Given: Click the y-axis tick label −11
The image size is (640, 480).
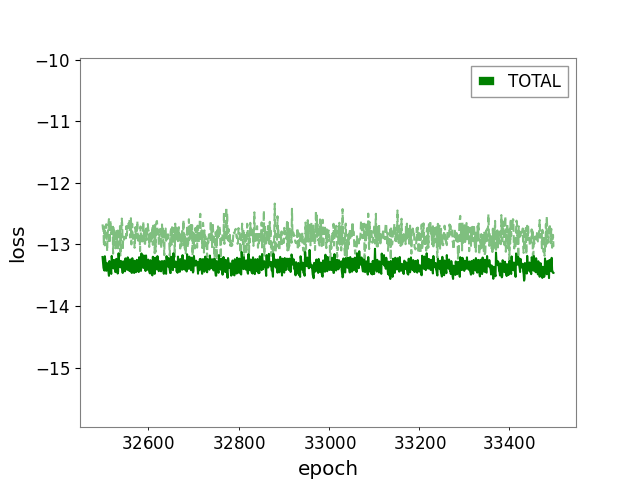Looking at the screenshot, I should pos(53,122).
